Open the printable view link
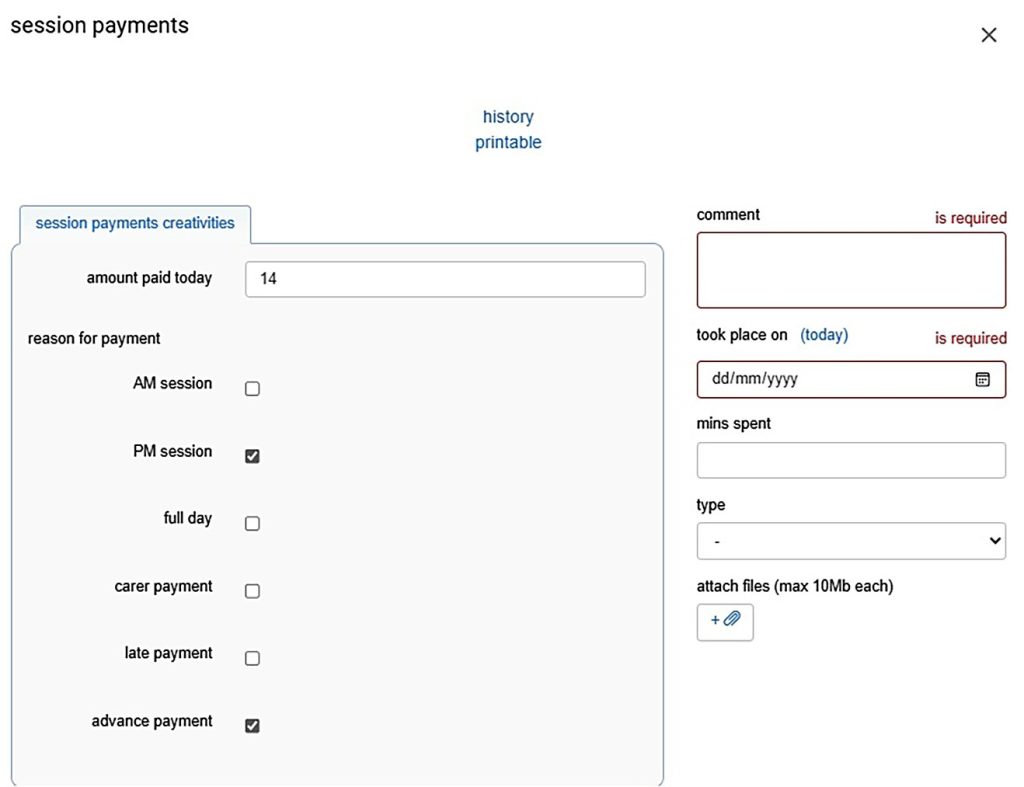Image resolution: width=1024 pixels, height=787 pixels. click(x=508, y=143)
